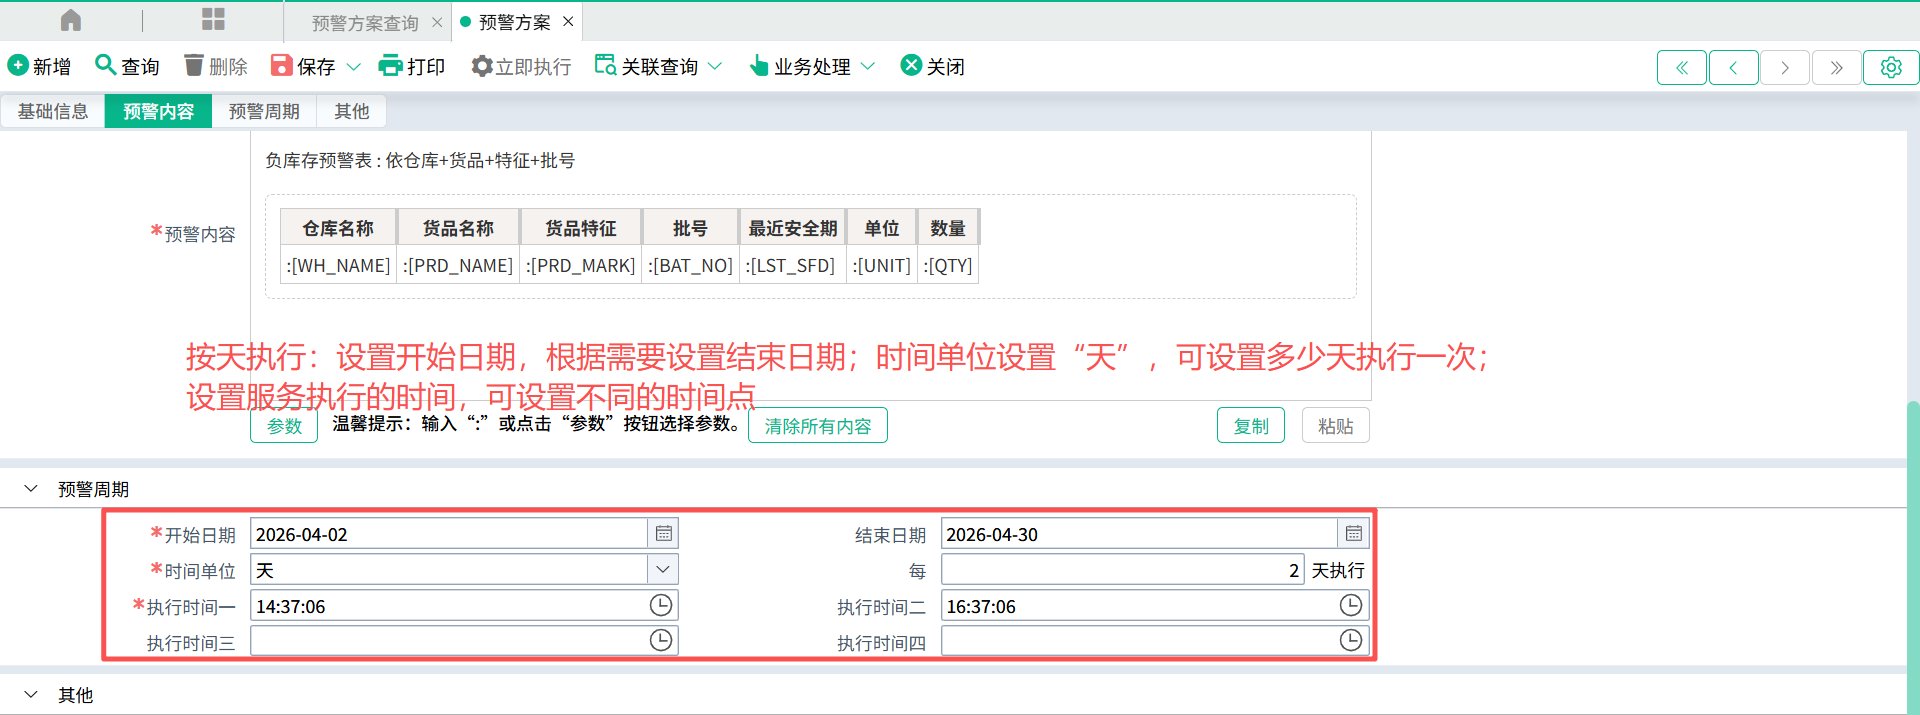Click the home icon in the top bar
The height and width of the screenshot is (715, 1920).
[x=71, y=21]
